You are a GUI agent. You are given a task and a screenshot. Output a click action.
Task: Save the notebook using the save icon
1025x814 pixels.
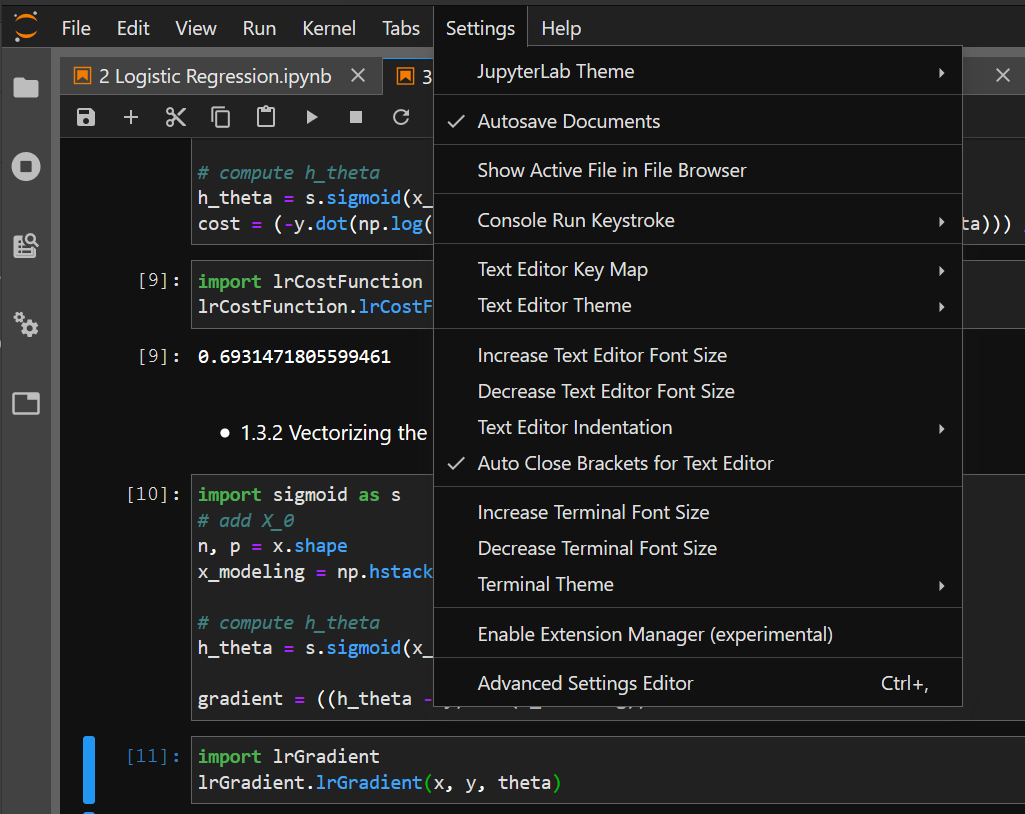(85, 117)
